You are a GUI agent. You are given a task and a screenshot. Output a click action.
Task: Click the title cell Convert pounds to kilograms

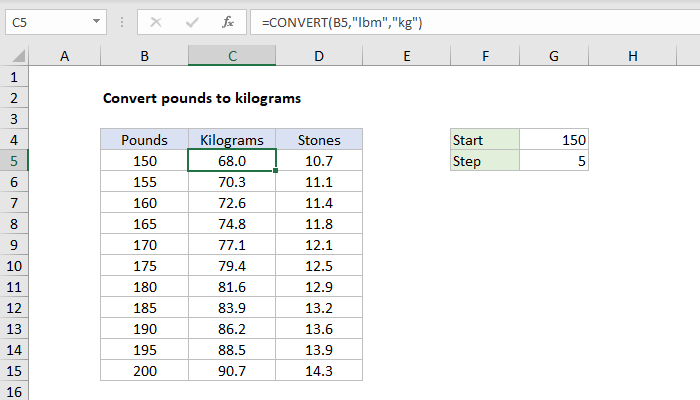pyautogui.click(x=201, y=99)
